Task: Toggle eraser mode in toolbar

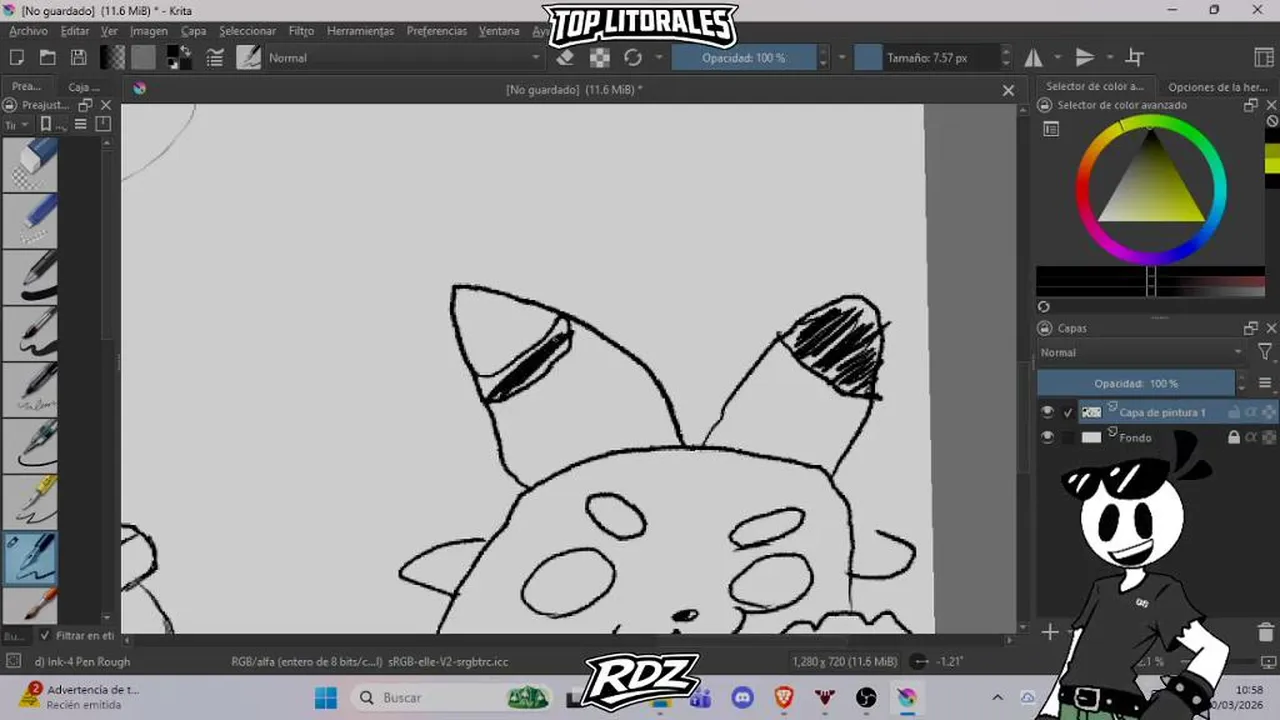Action: [565, 58]
